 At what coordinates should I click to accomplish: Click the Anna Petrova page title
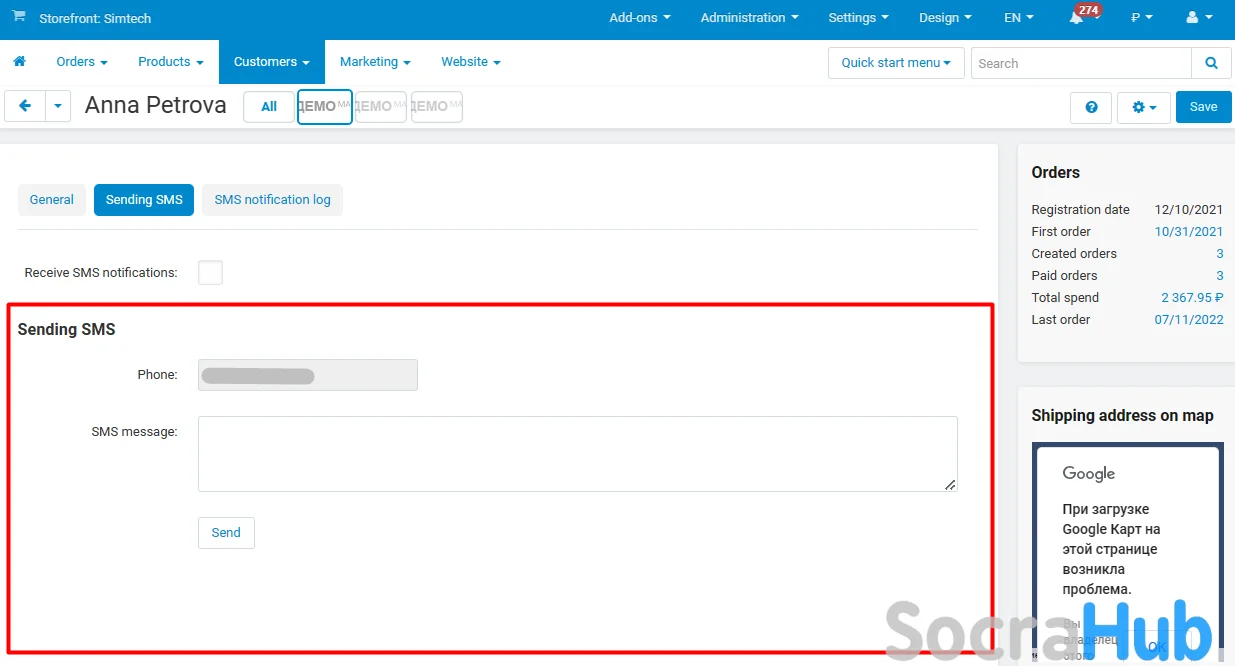156,105
